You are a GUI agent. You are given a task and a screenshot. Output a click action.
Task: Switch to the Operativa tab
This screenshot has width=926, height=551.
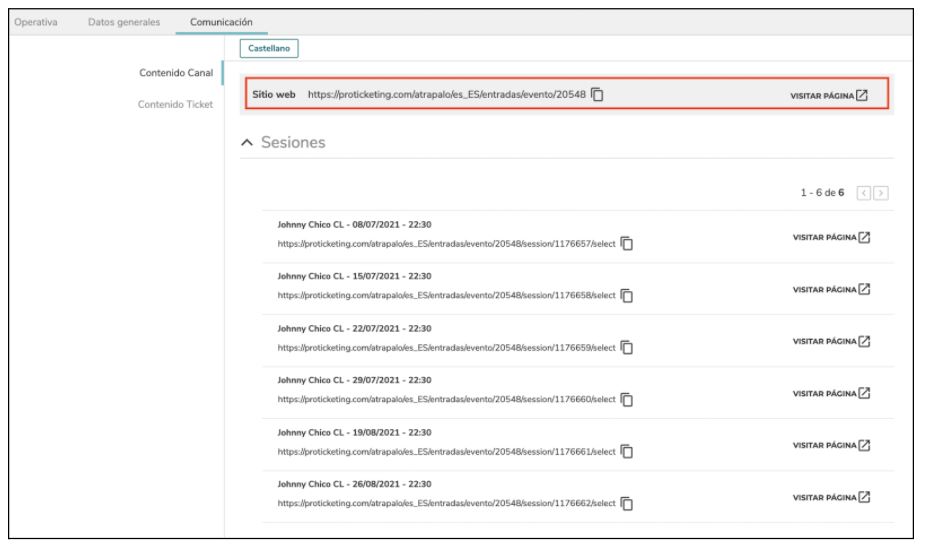point(36,22)
